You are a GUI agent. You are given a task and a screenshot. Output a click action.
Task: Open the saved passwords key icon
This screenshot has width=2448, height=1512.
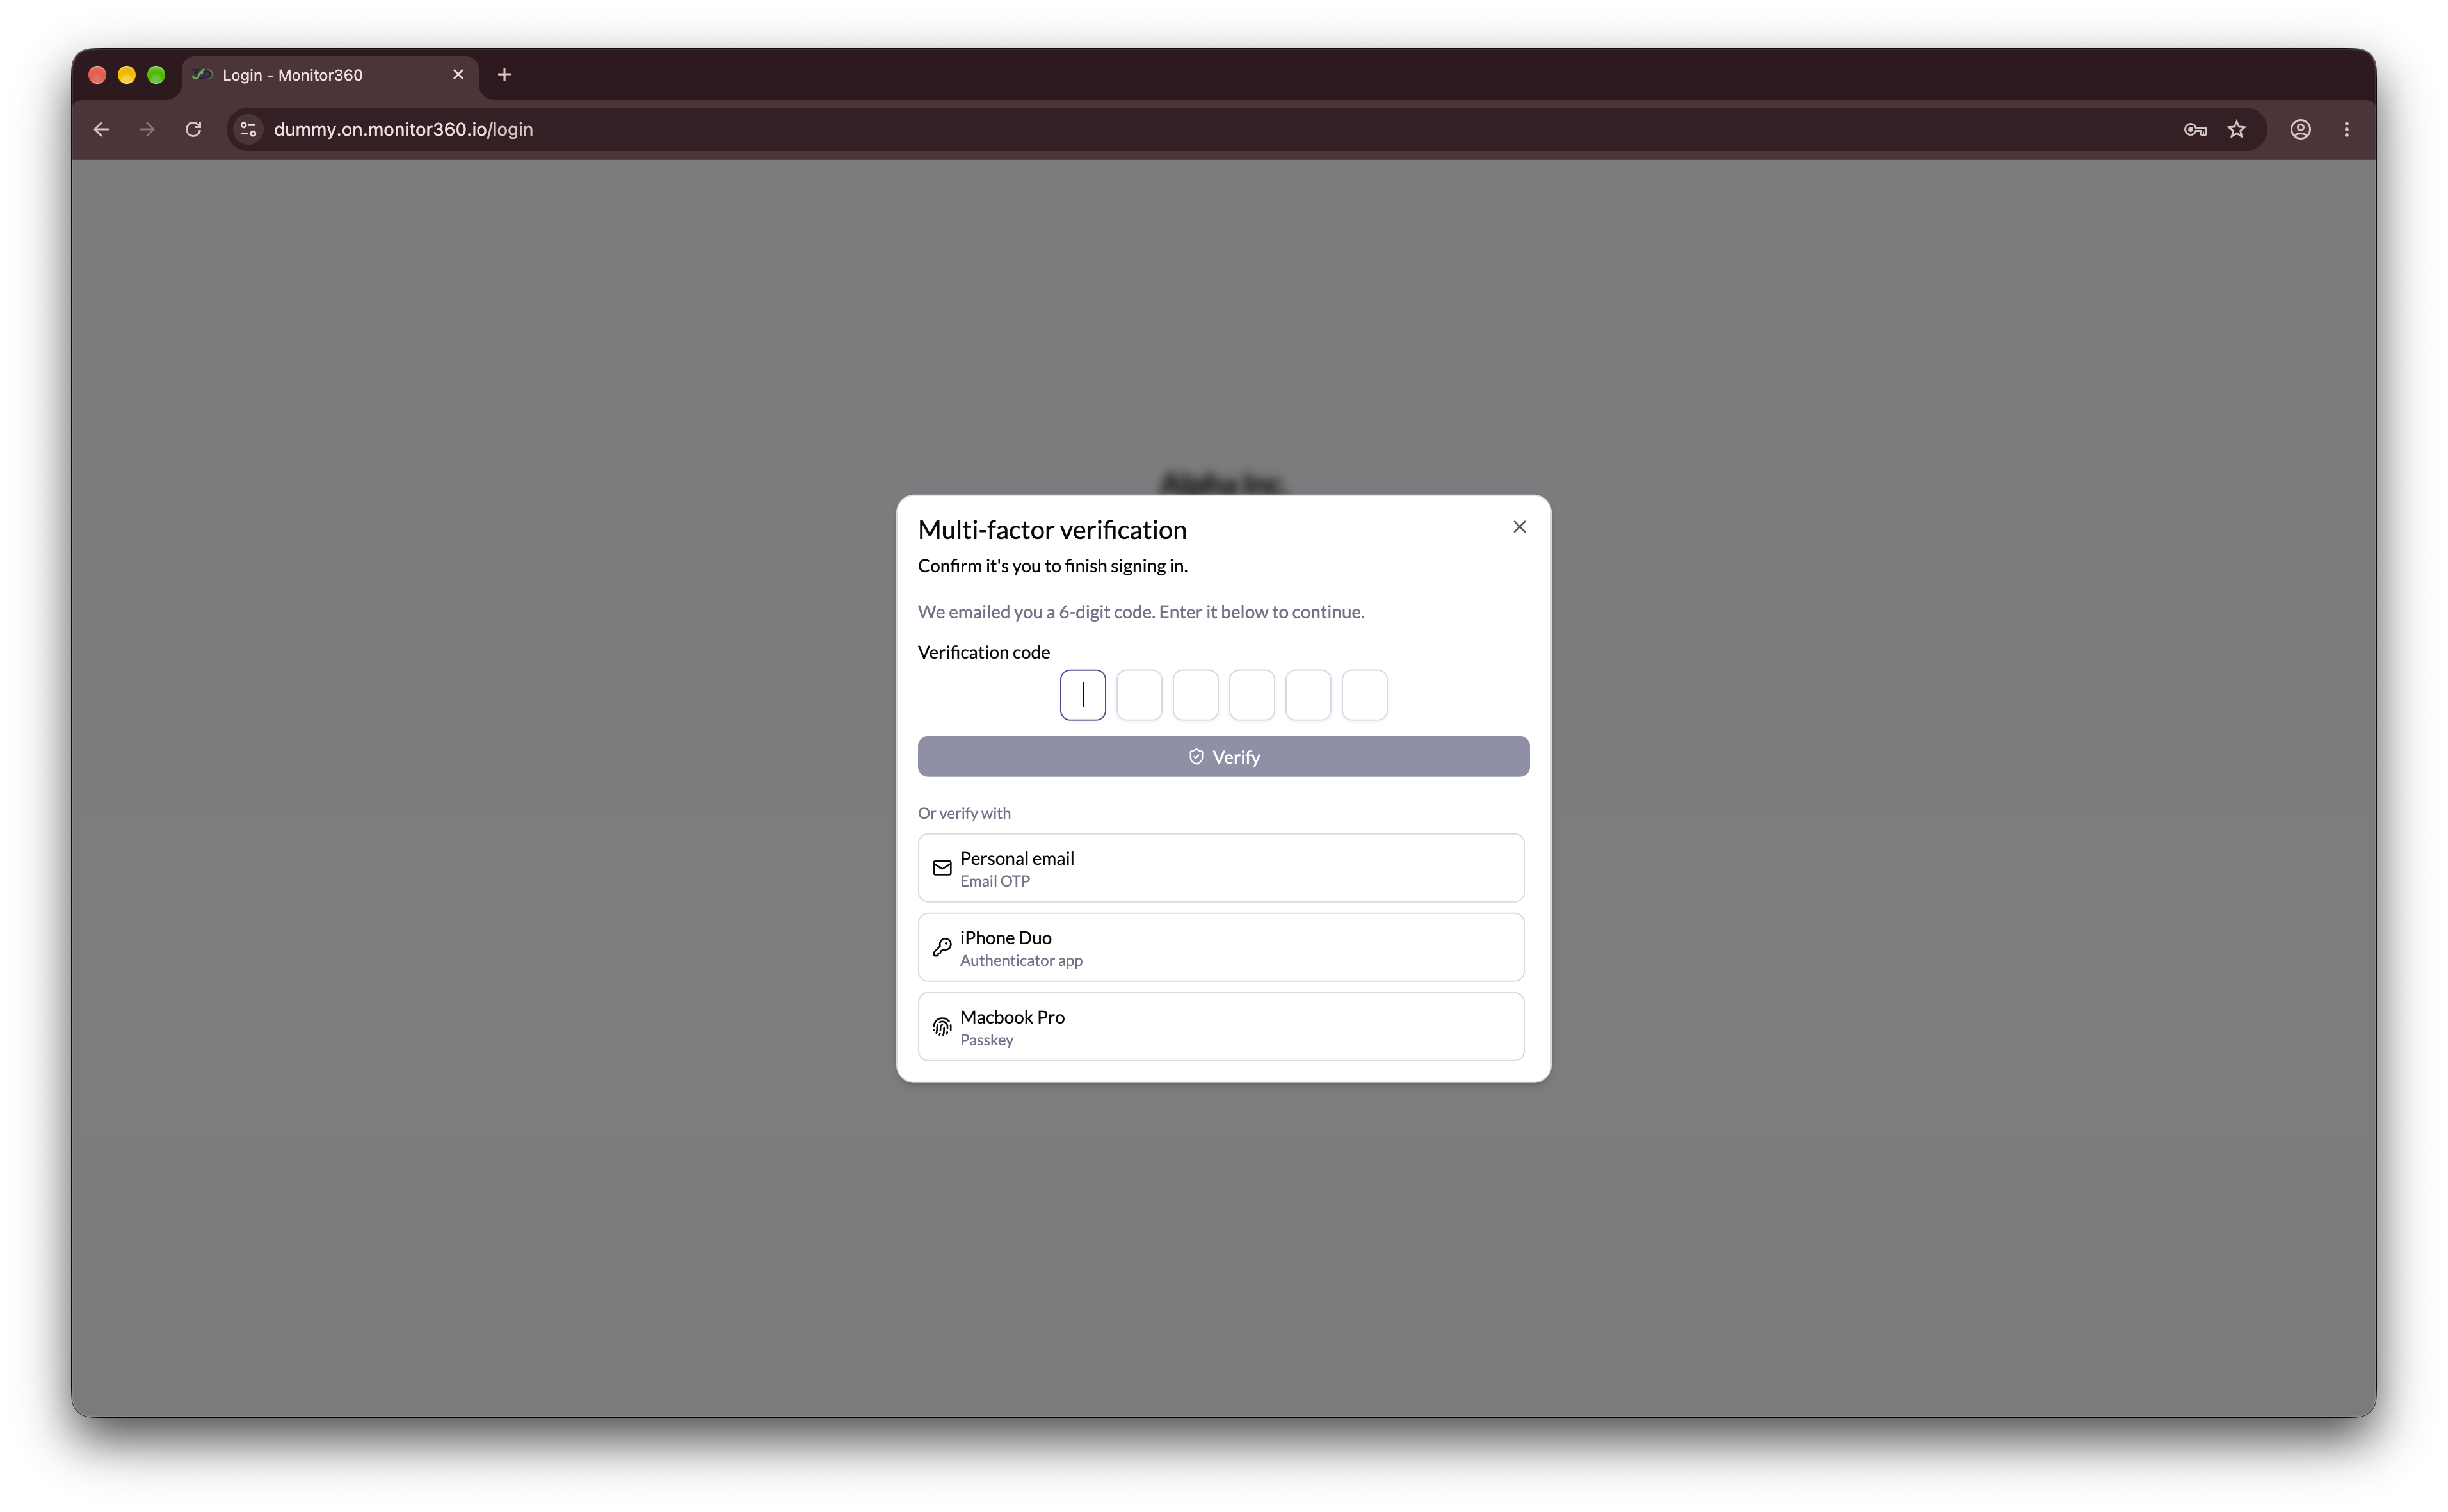(2195, 129)
